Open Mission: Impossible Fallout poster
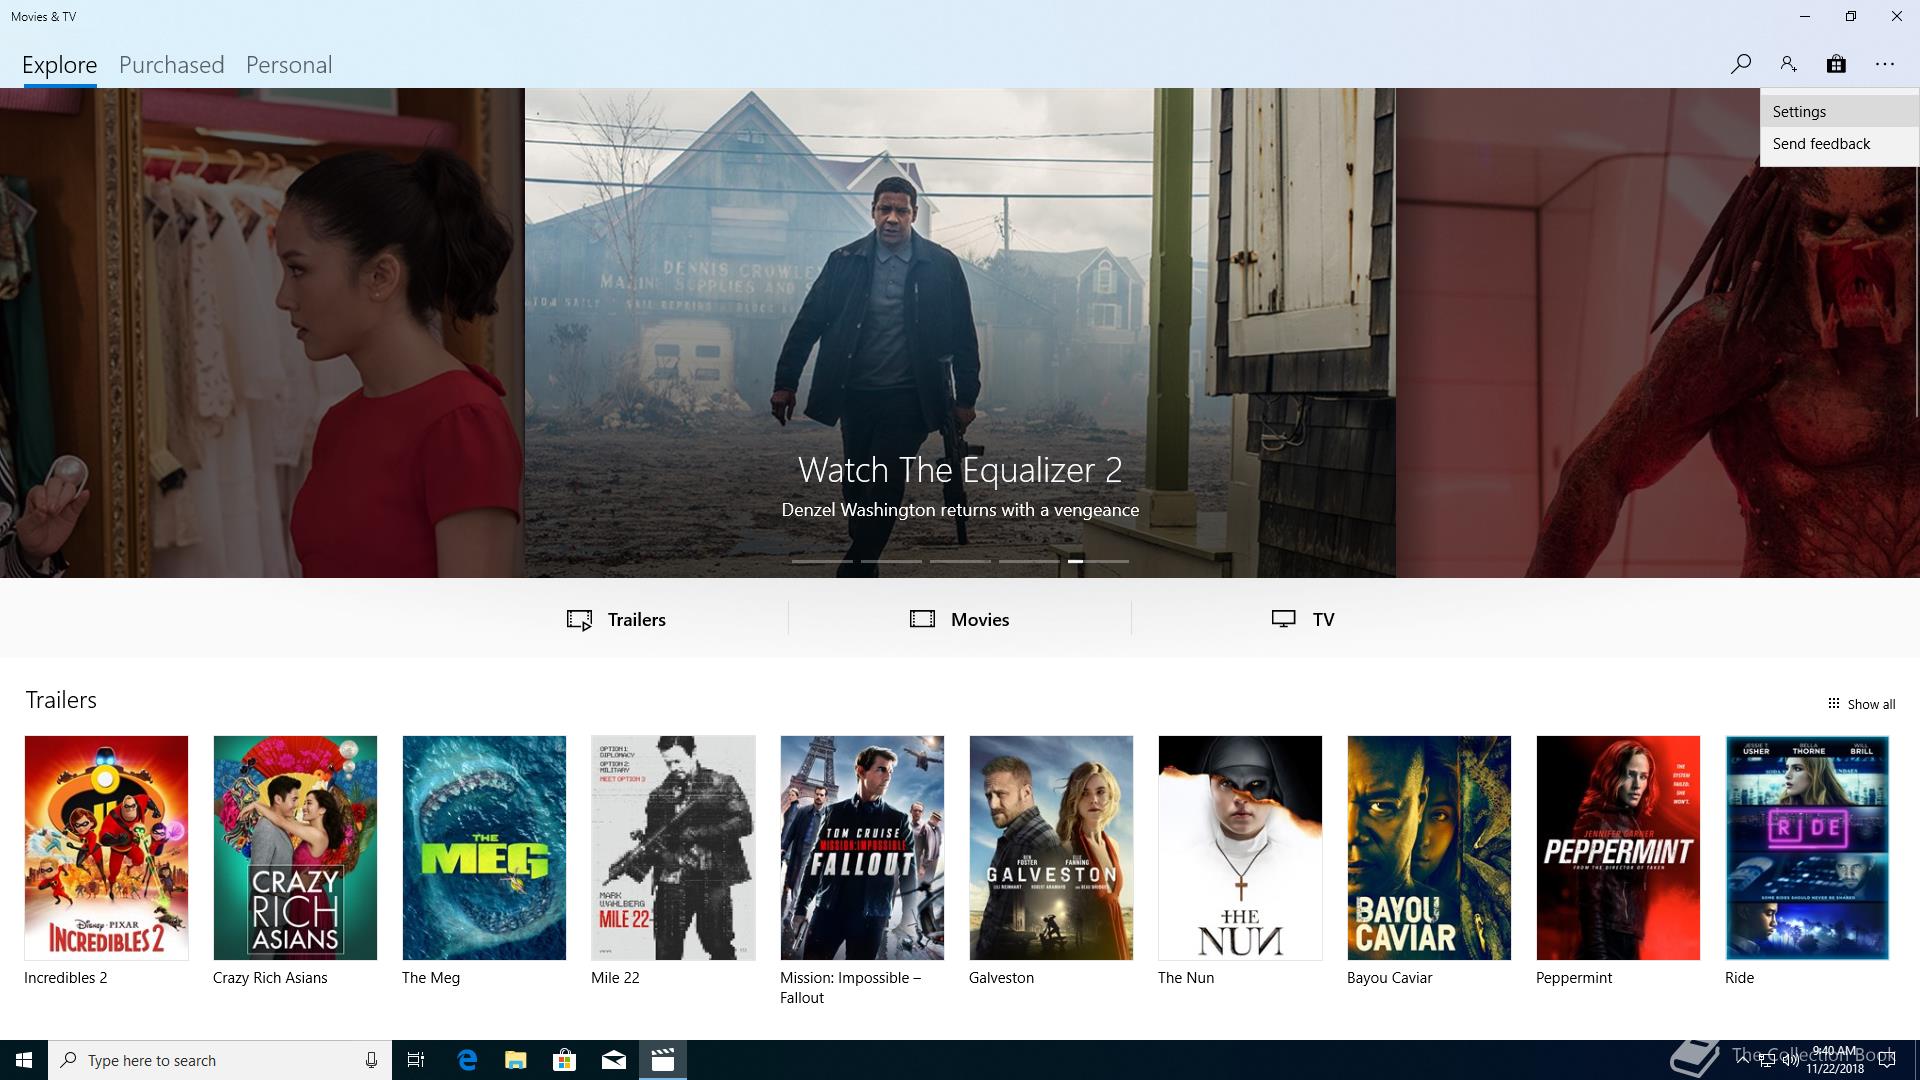Viewport: 1920px width, 1080px height. point(862,848)
